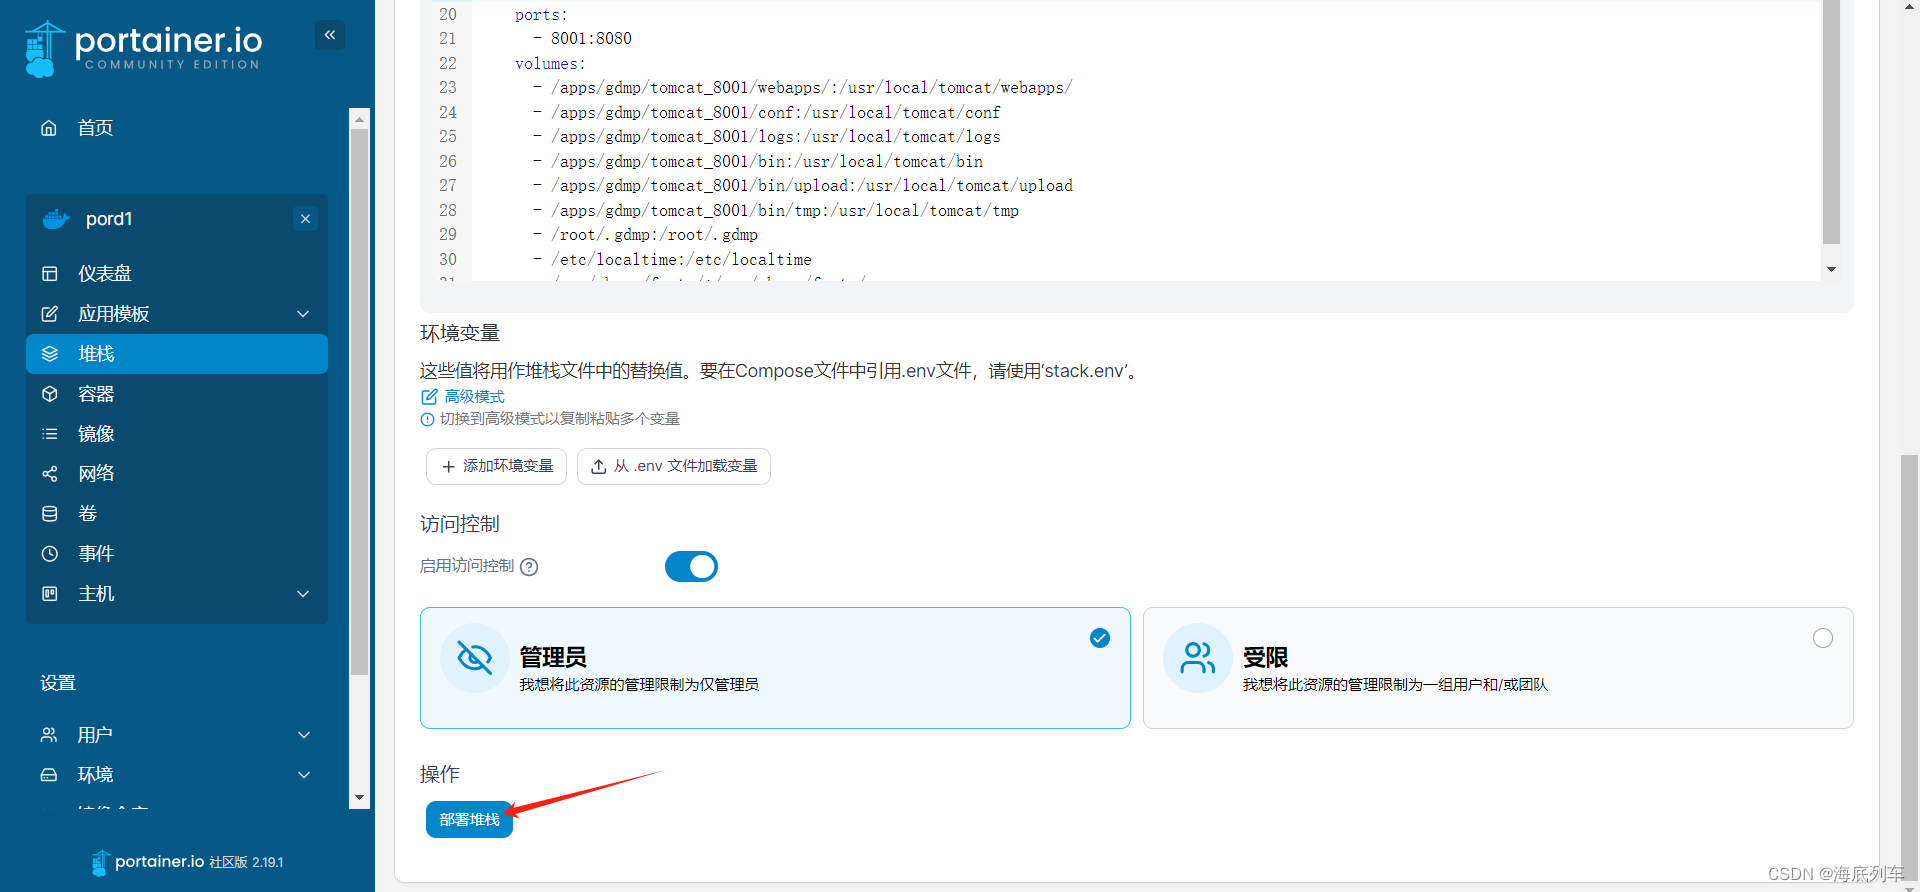
Task: Click 从 .env 文件加载变量 button
Action: coord(673,467)
